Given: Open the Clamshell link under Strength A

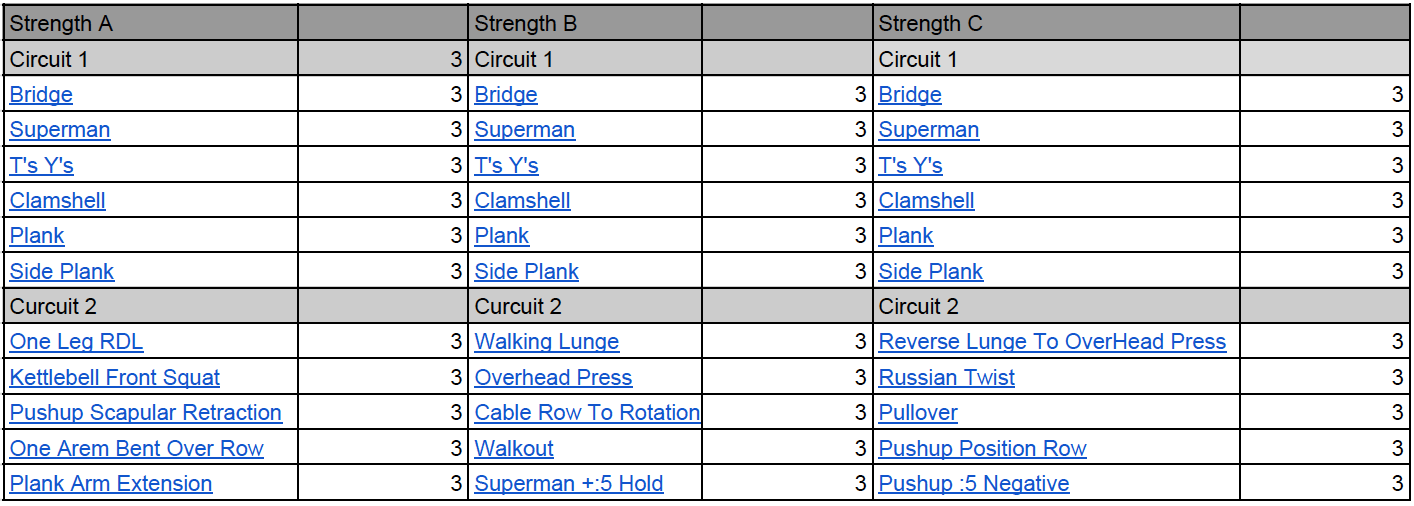Looking at the screenshot, I should click(x=57, y=200).
